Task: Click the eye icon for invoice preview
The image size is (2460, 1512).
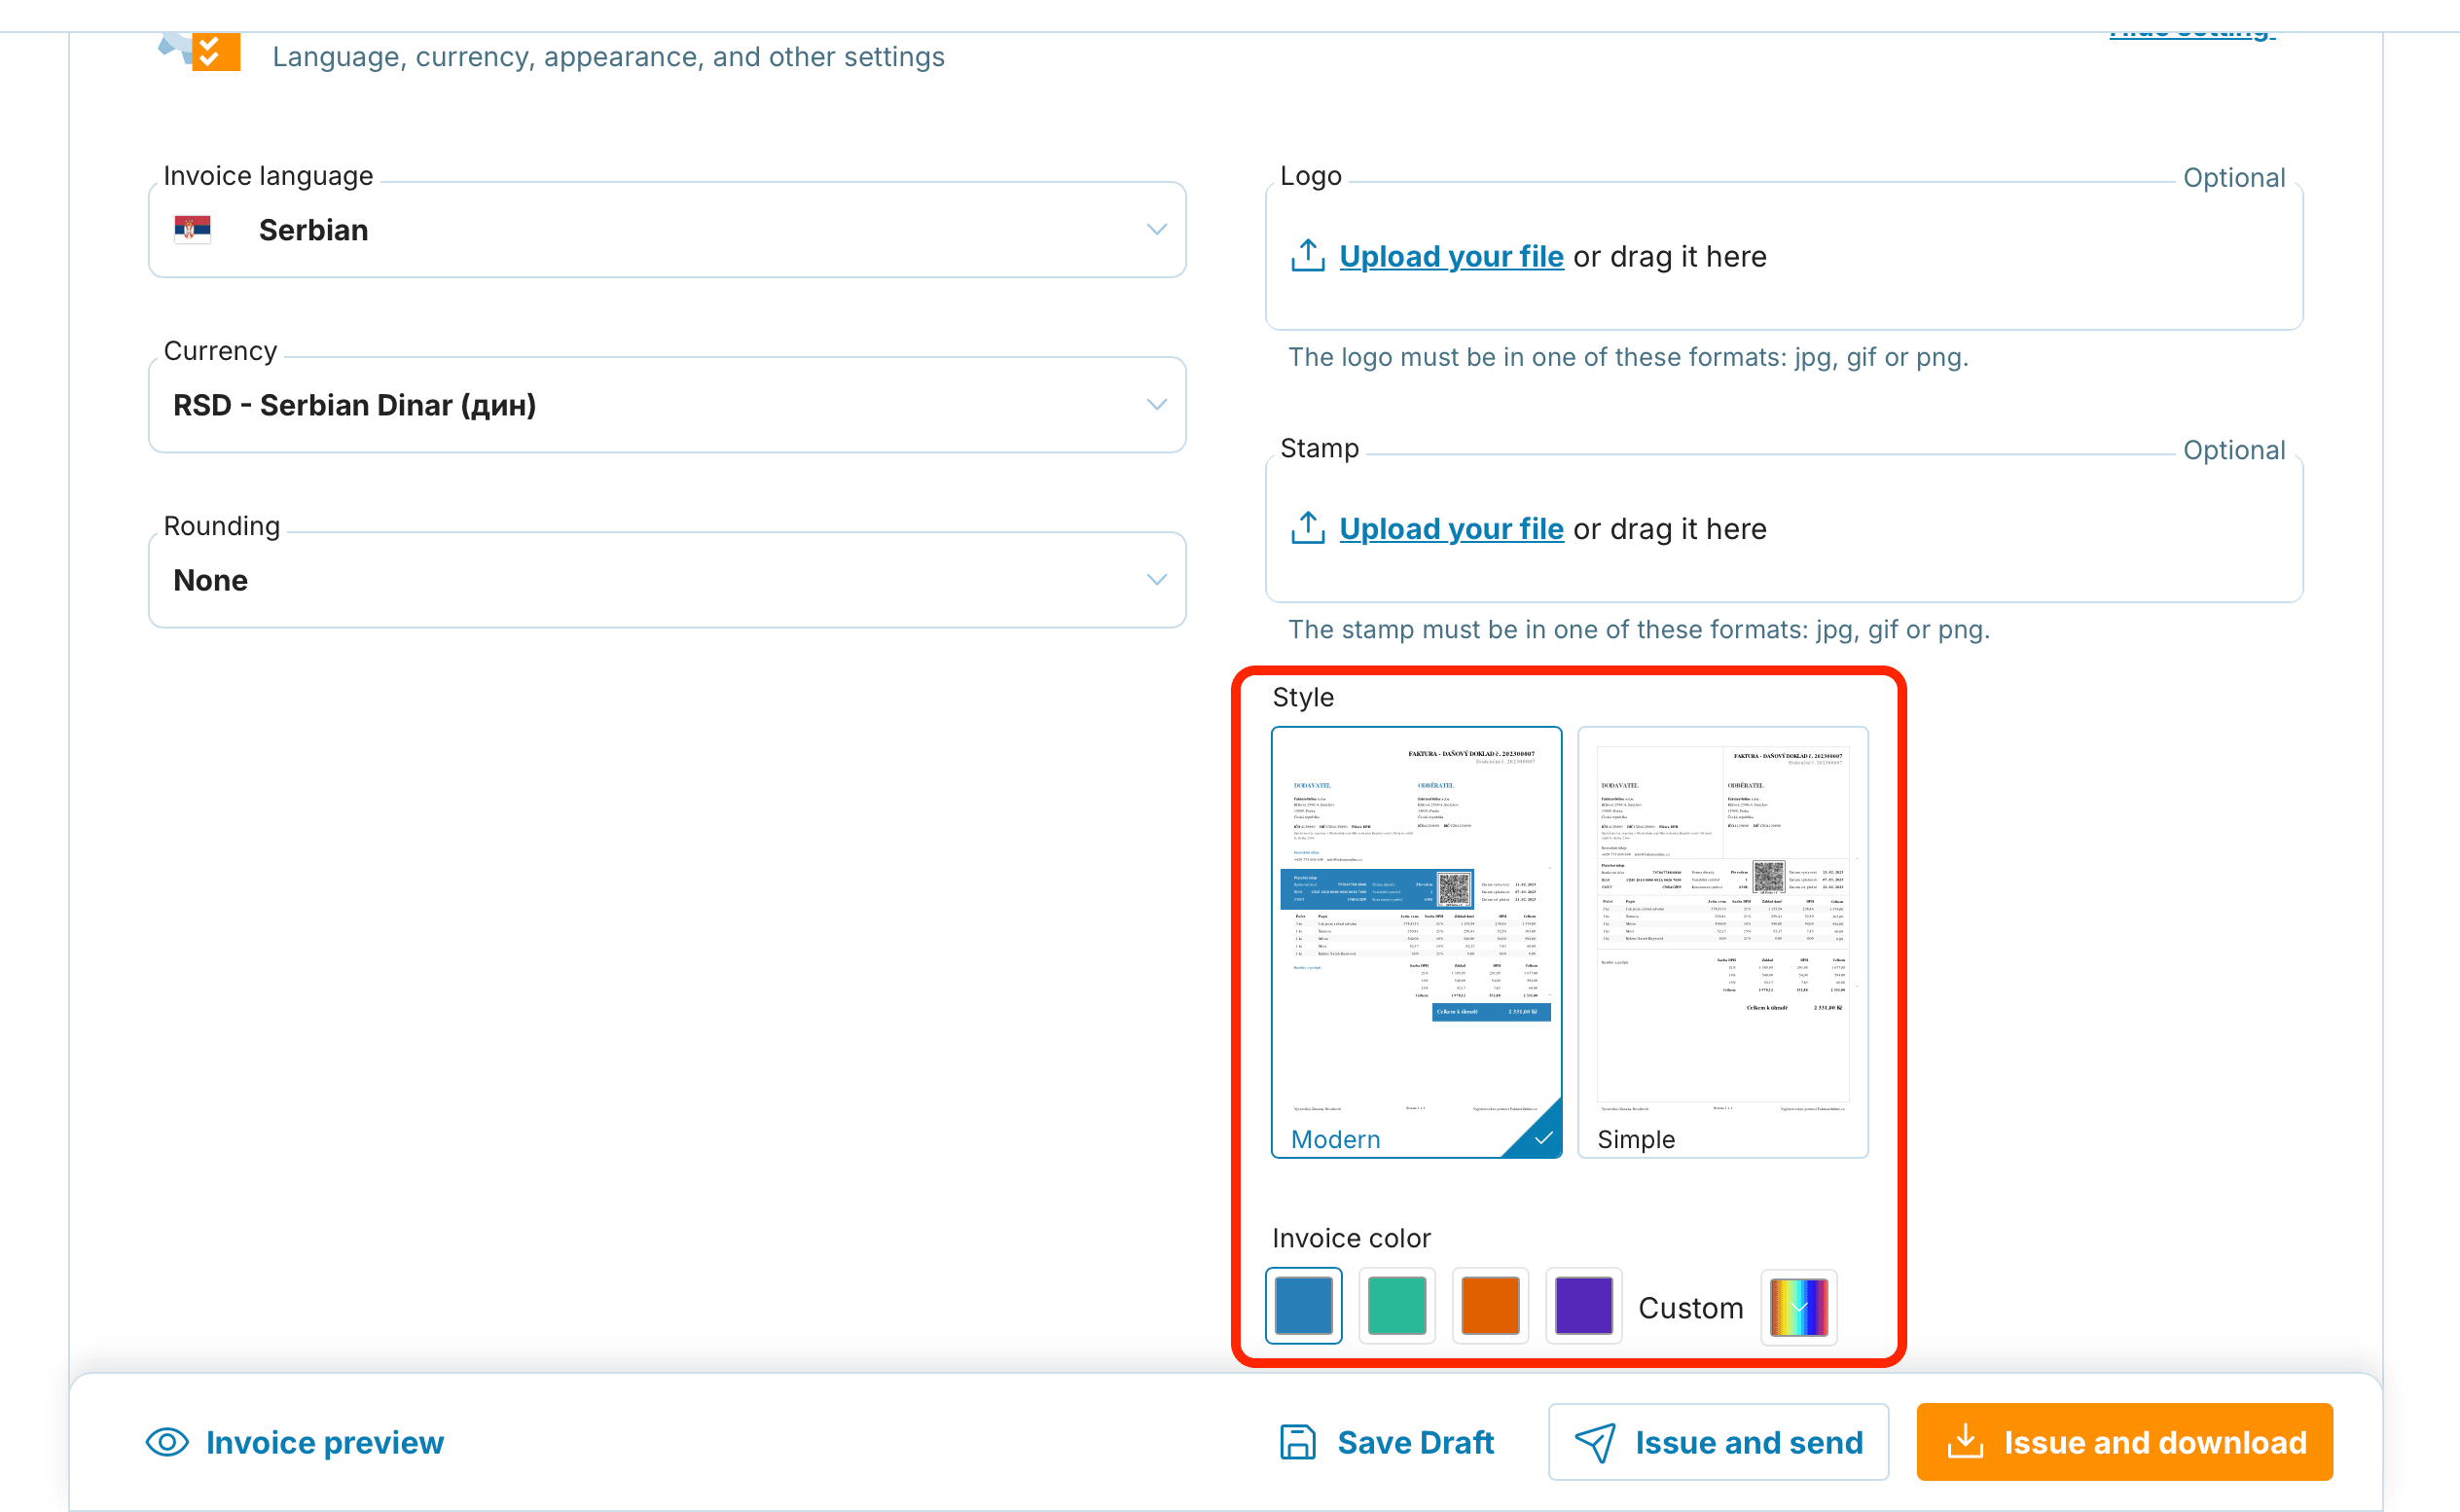Action: pyautogui.click(x=167, y=1442)
